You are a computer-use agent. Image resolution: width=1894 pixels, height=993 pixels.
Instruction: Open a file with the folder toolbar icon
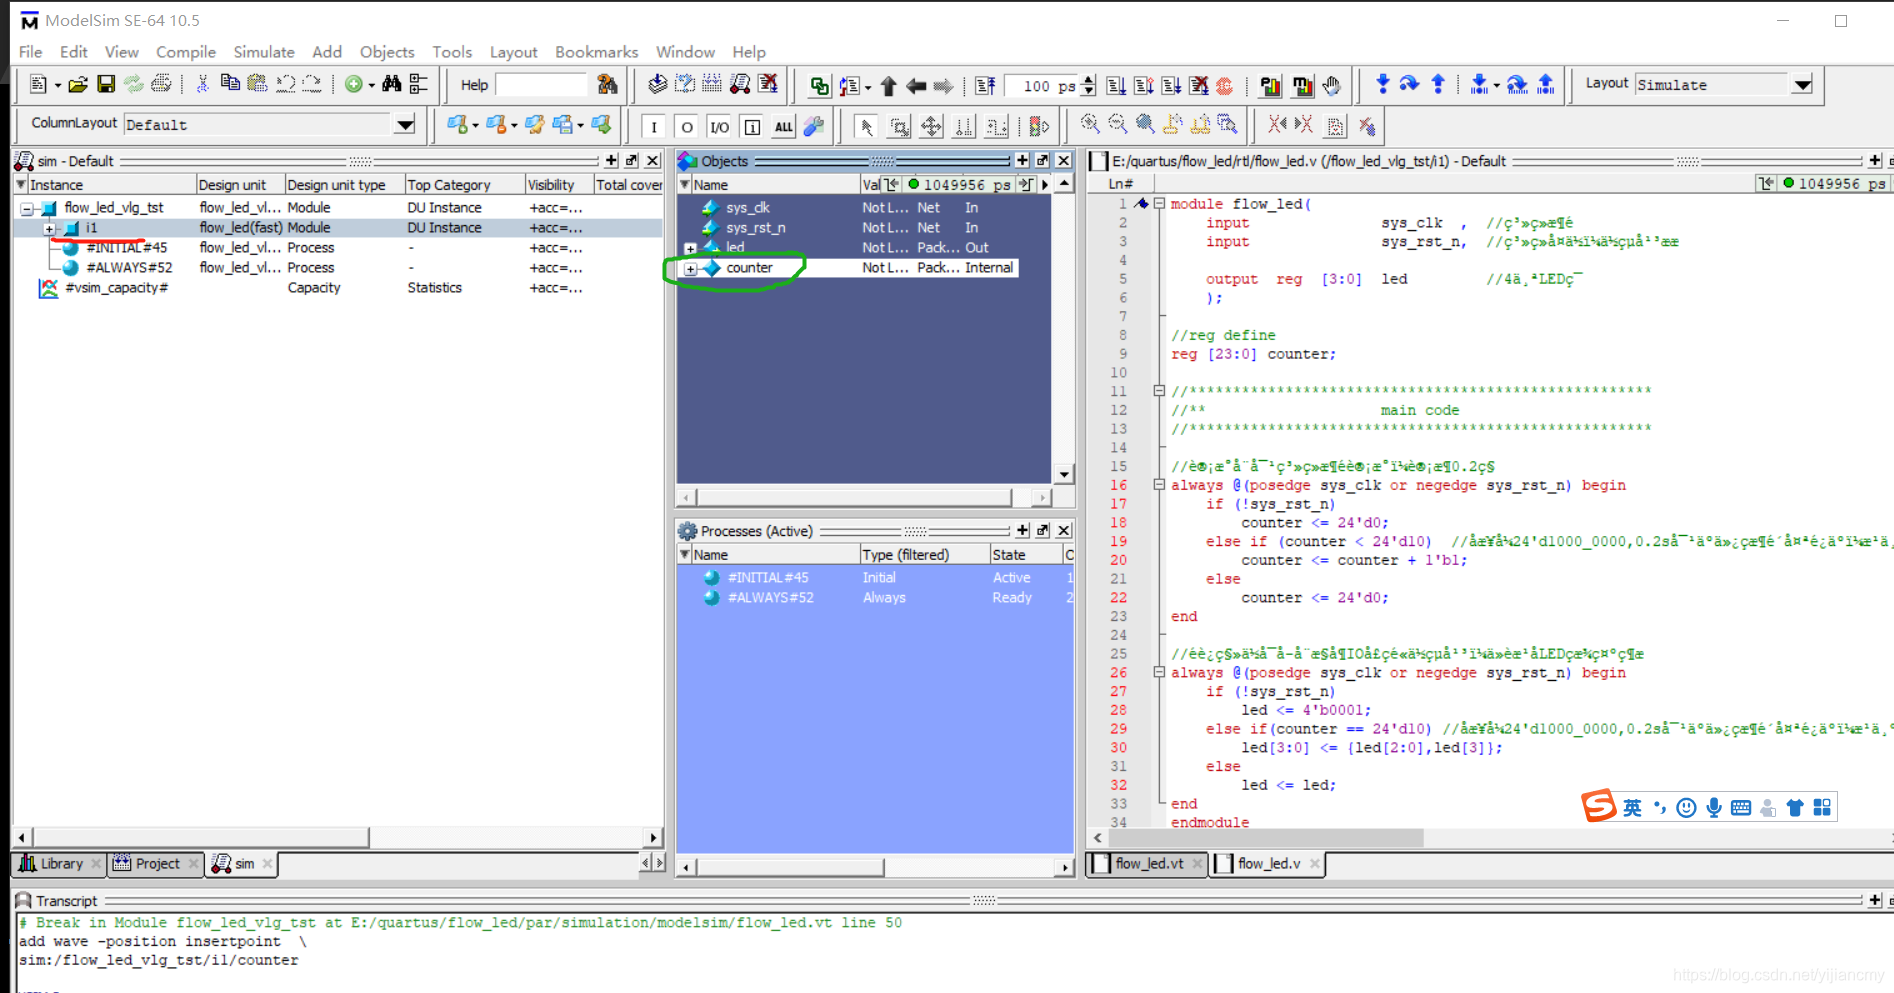(78, 85)
